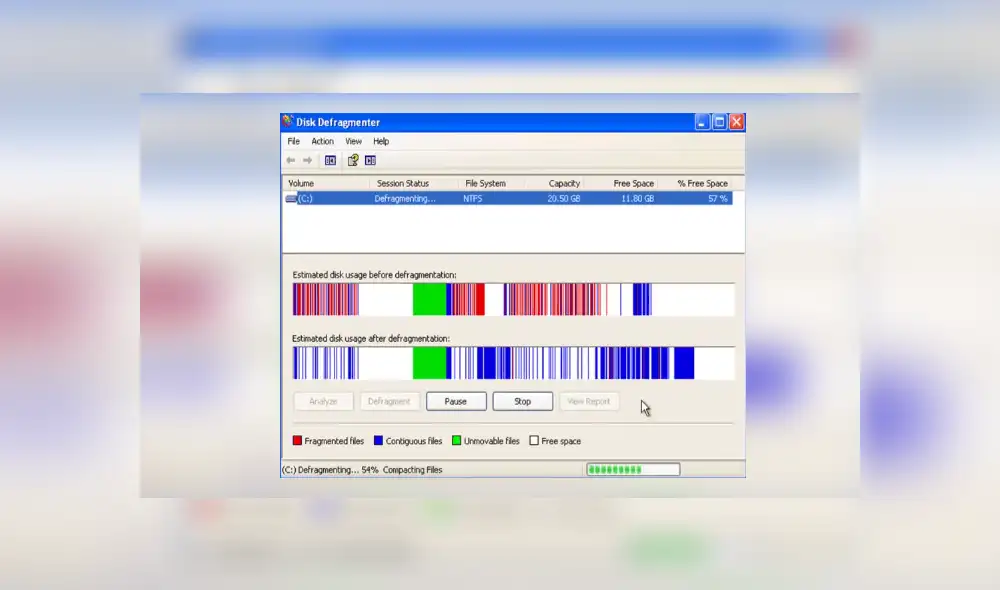Toggle the Show/Hide Action Pane toolbar icon
1000x590 pixels.
(371, 160)
